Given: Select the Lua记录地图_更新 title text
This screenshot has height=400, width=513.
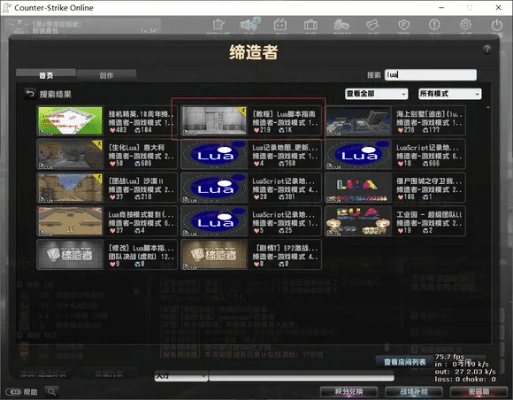Looking at the screenshot, I should [285, 147].
